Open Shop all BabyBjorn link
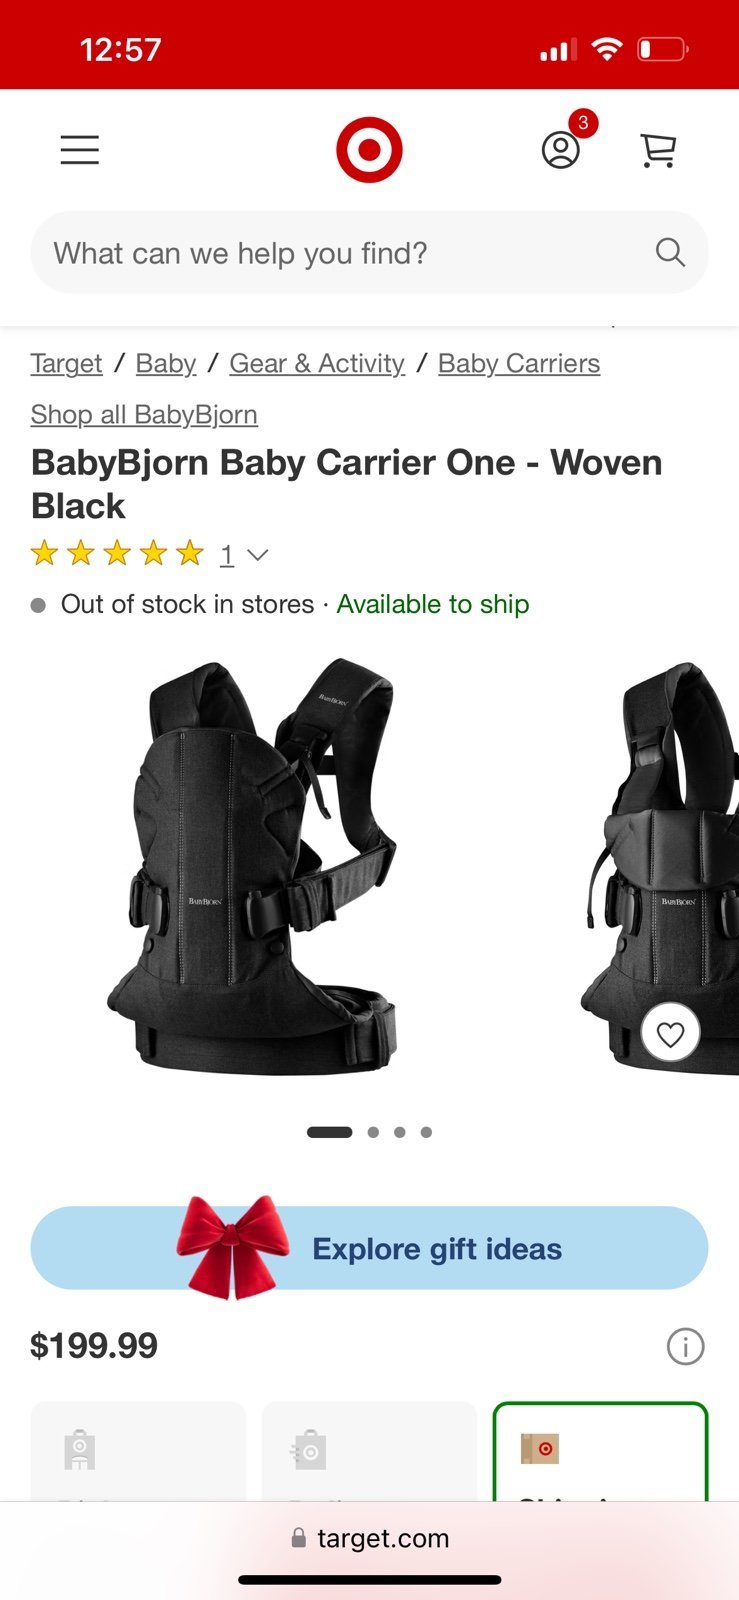 [x=144, y=414]
